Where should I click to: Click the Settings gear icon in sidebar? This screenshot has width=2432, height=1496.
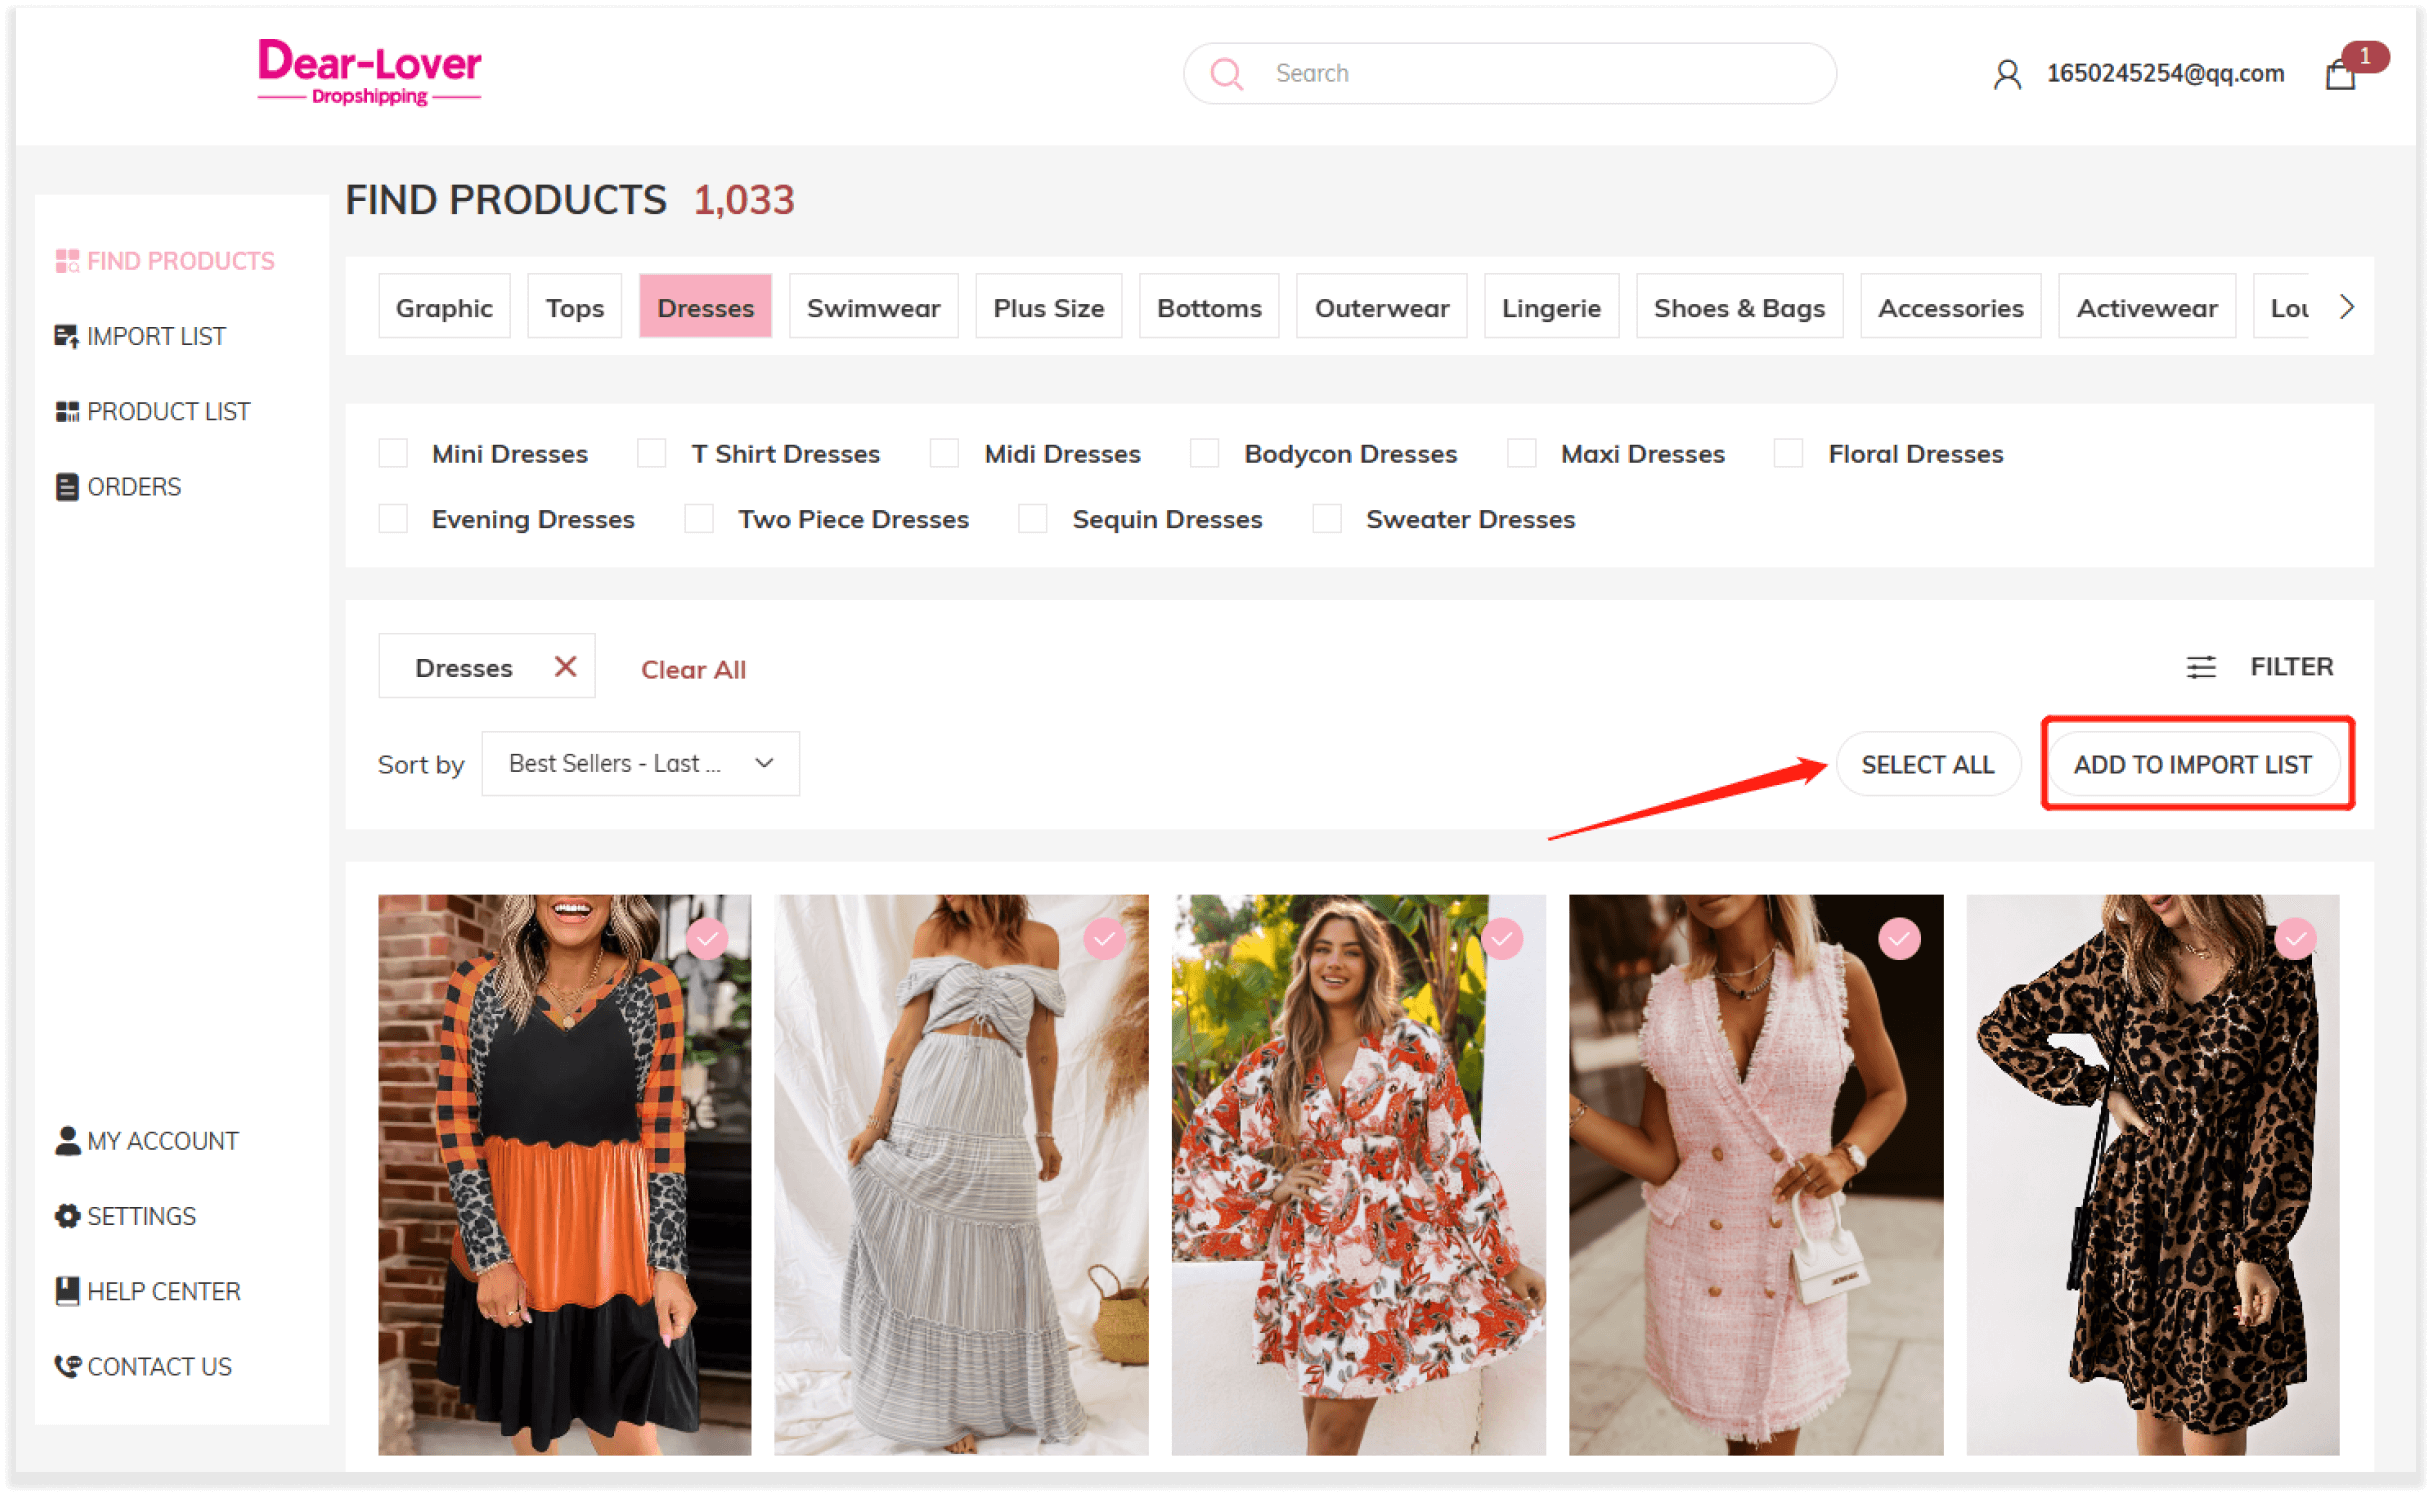(66, 1215)
